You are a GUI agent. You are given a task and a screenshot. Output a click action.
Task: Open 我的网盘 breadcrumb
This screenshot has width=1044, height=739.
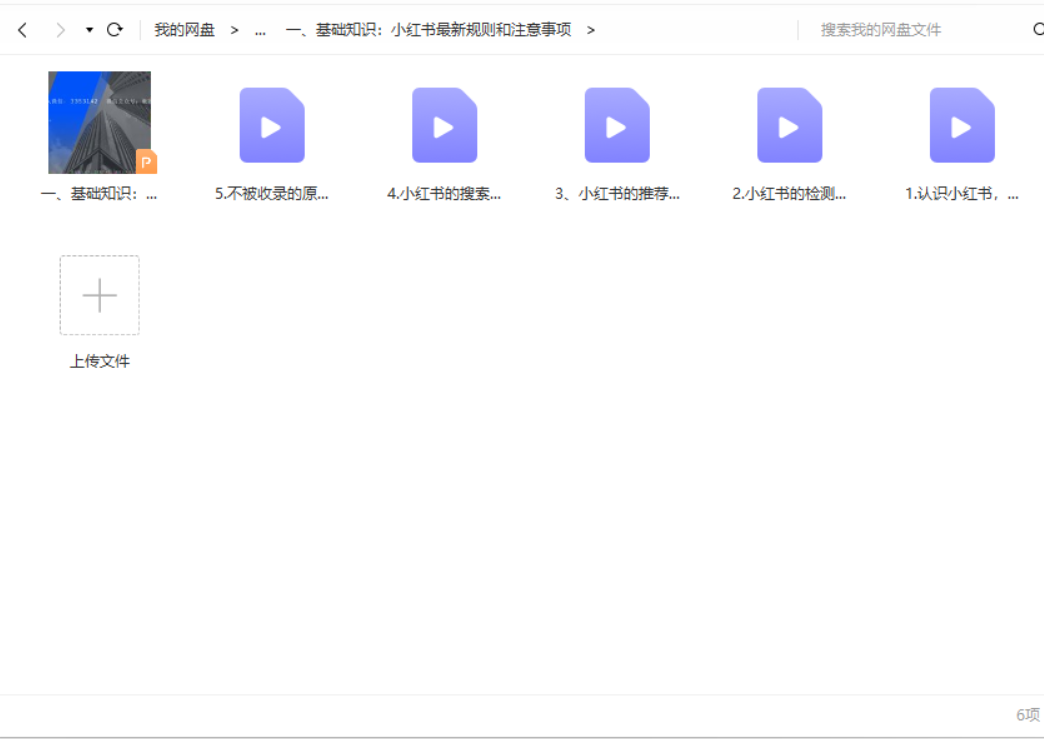tap(184, 30)
